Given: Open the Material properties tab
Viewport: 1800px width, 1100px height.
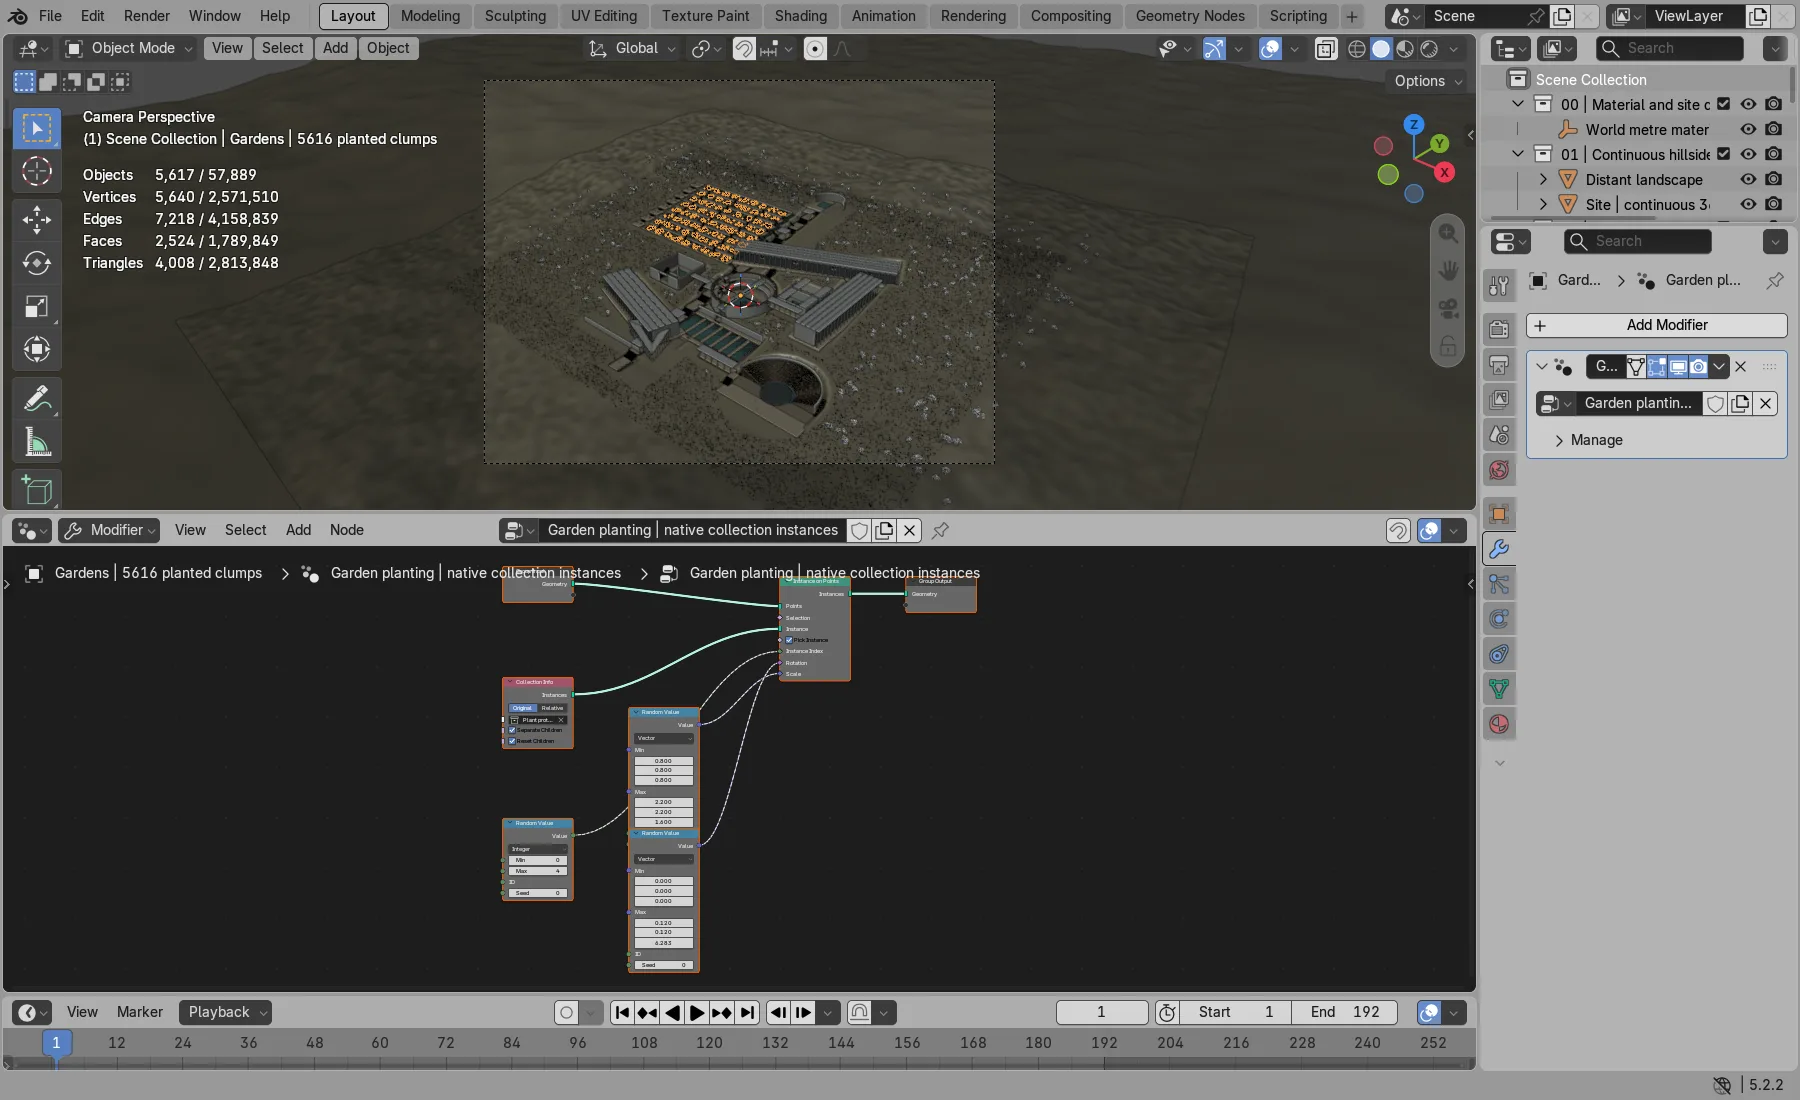Looking at the screenshot, I should 1499,724.
